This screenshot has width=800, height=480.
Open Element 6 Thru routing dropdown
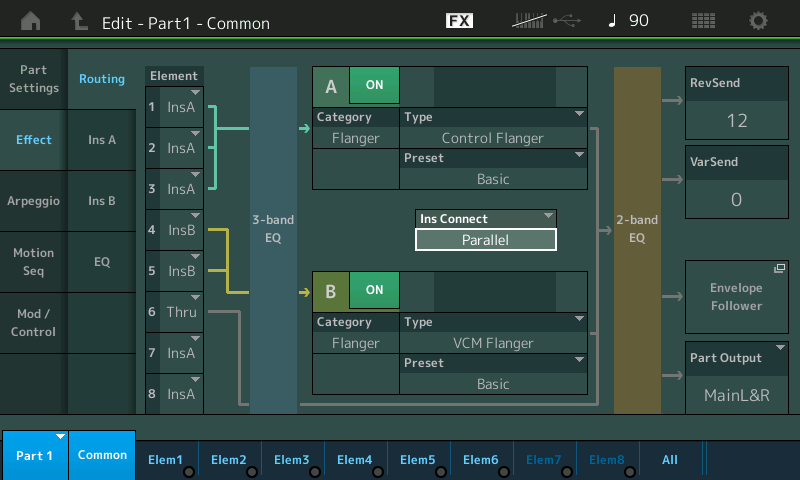coord(174,312)
